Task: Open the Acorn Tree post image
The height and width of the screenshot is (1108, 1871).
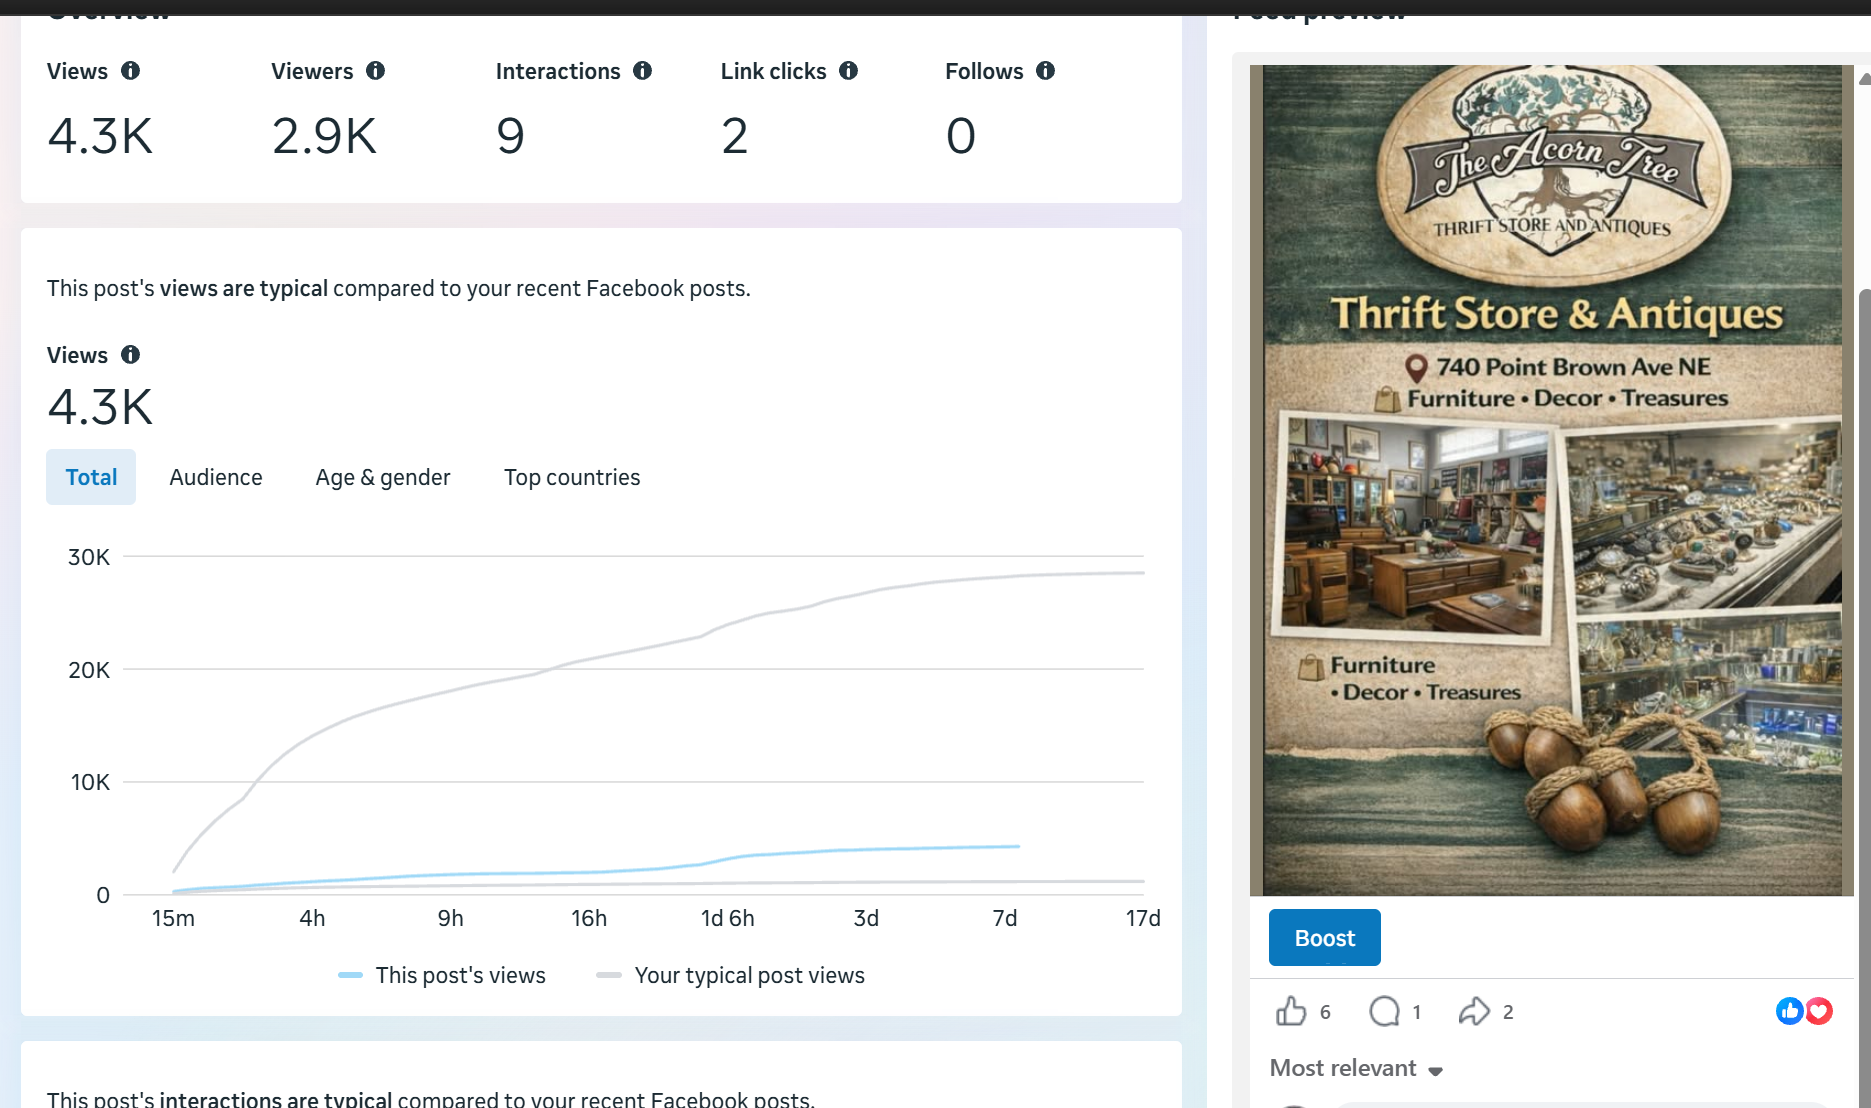Action: click(1552, 480)
